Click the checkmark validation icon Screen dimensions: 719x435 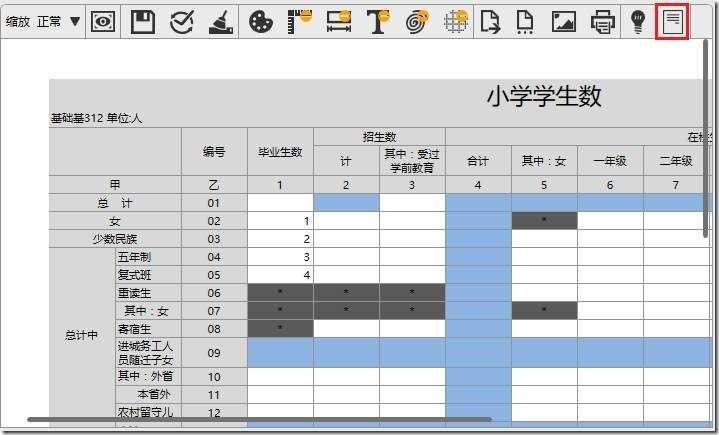point(182,22)
